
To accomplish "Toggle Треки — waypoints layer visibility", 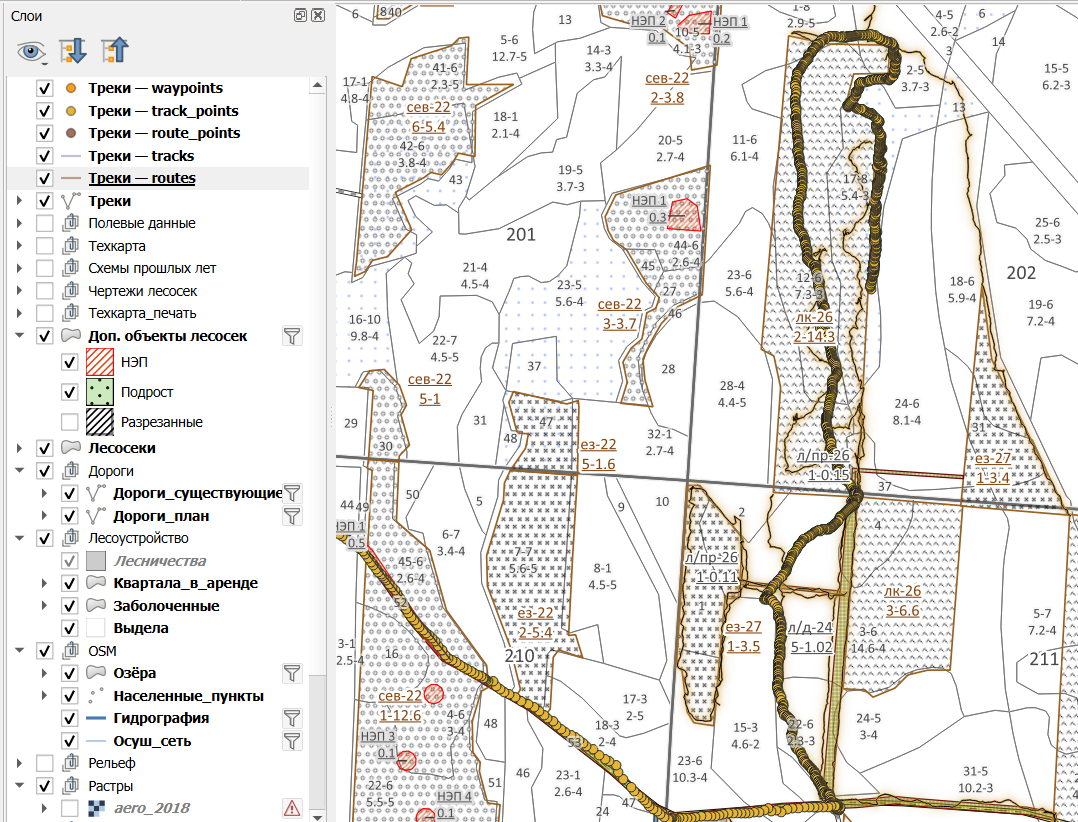I will point(45,89).
